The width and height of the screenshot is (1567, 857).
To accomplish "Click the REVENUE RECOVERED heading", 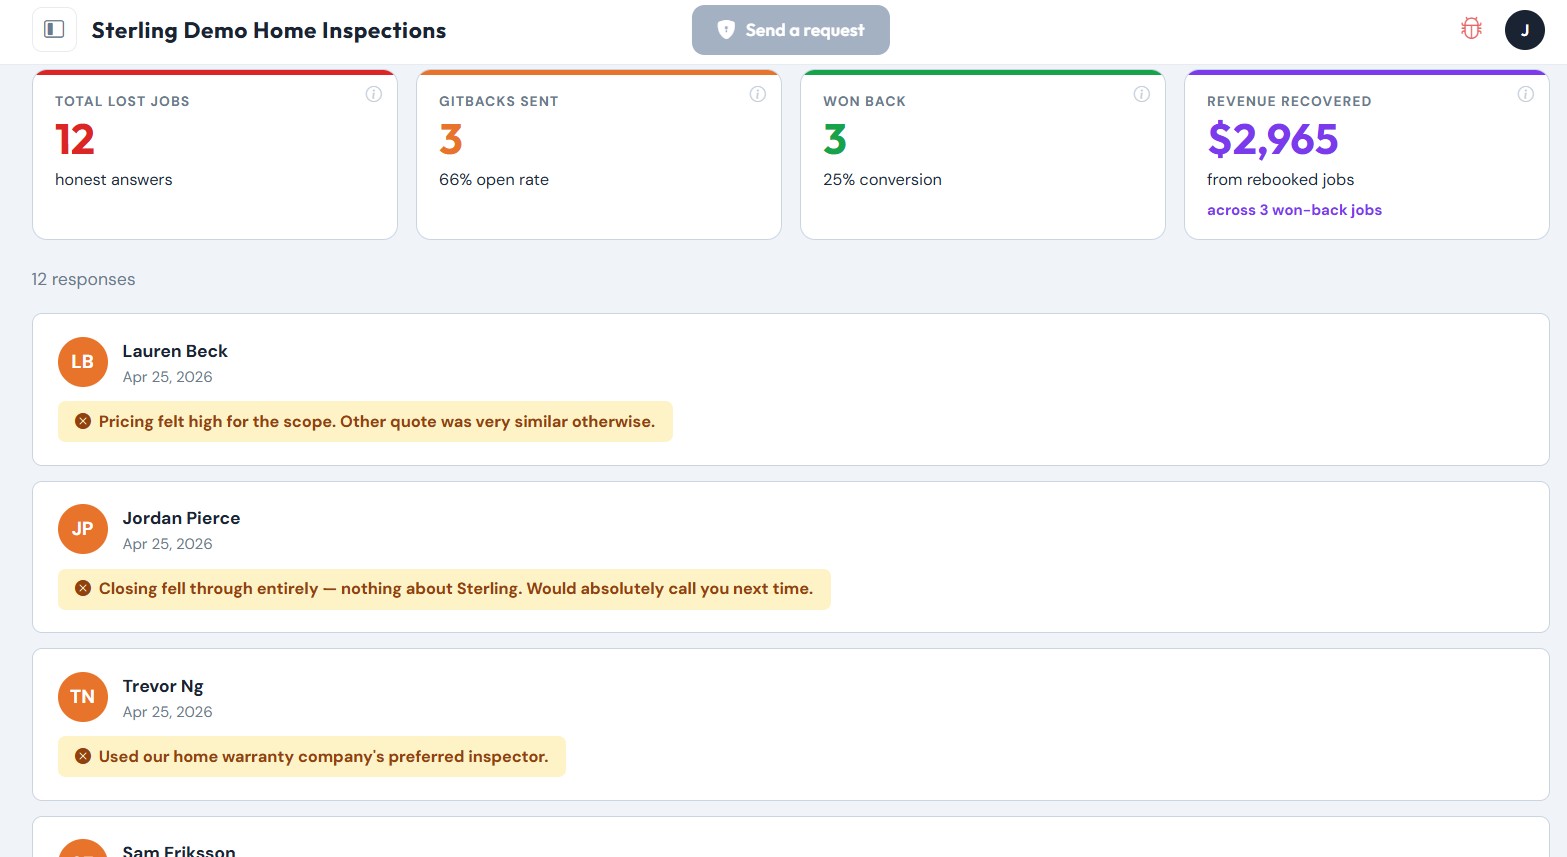I will point(1289,101).
